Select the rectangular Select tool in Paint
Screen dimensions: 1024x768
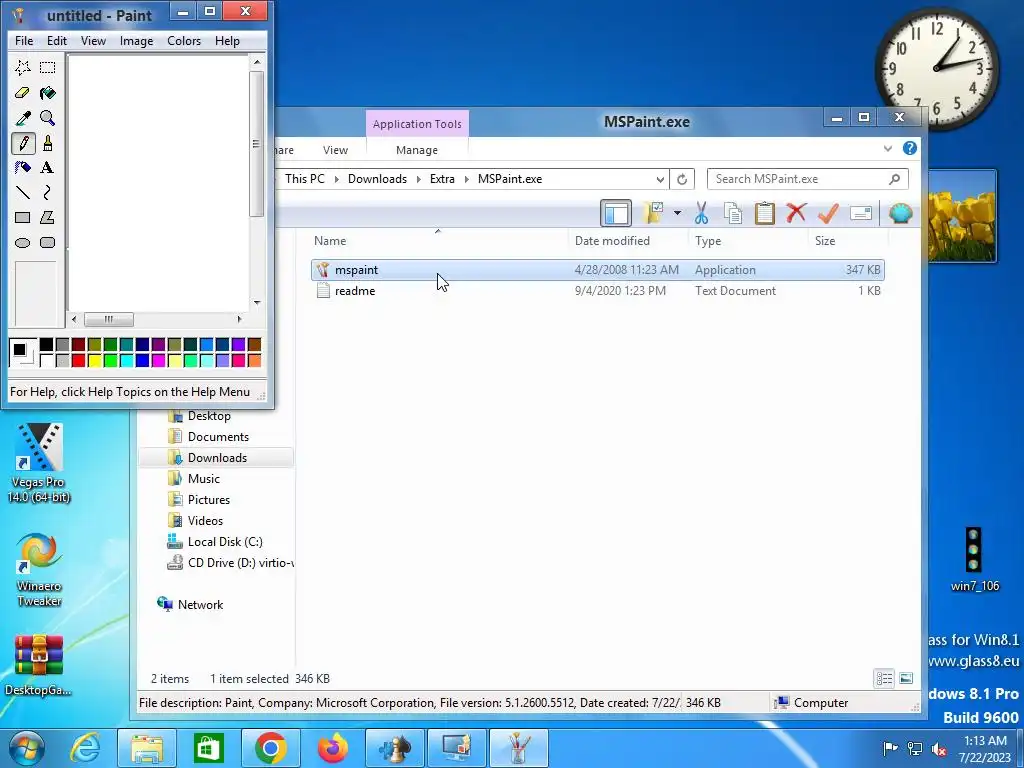coord(48,68)
